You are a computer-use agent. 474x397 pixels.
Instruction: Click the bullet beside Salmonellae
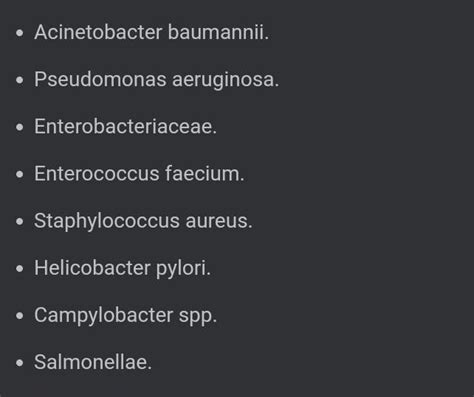point(20,363)
